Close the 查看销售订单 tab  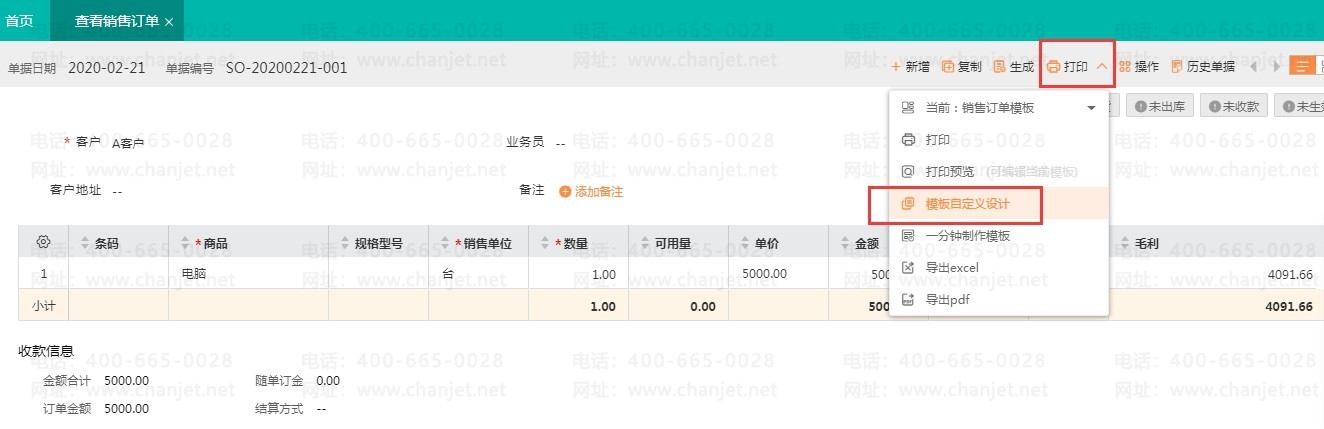(x=168, y=21)
